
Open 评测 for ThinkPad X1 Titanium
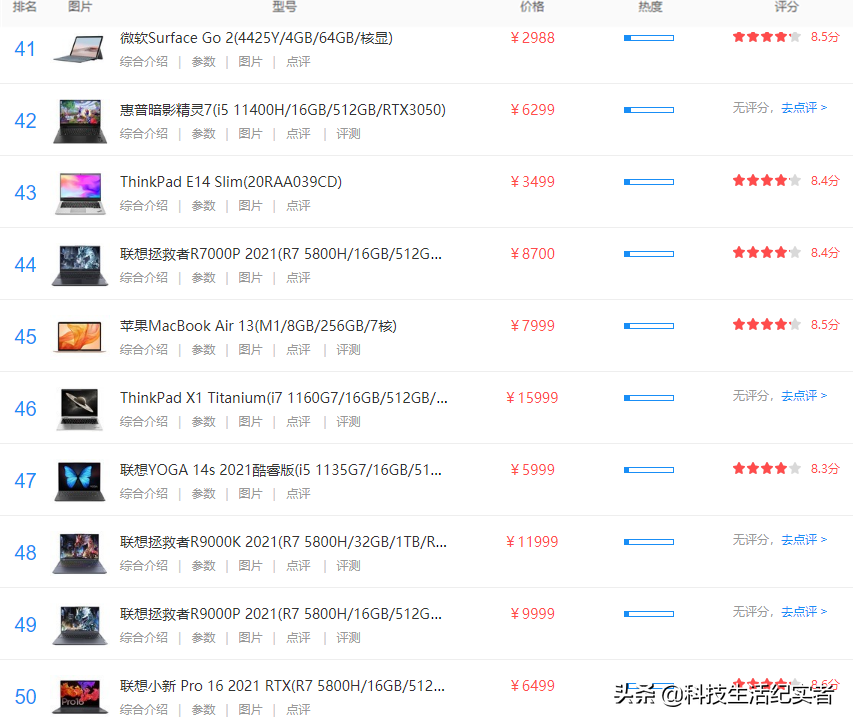[348, 422]
